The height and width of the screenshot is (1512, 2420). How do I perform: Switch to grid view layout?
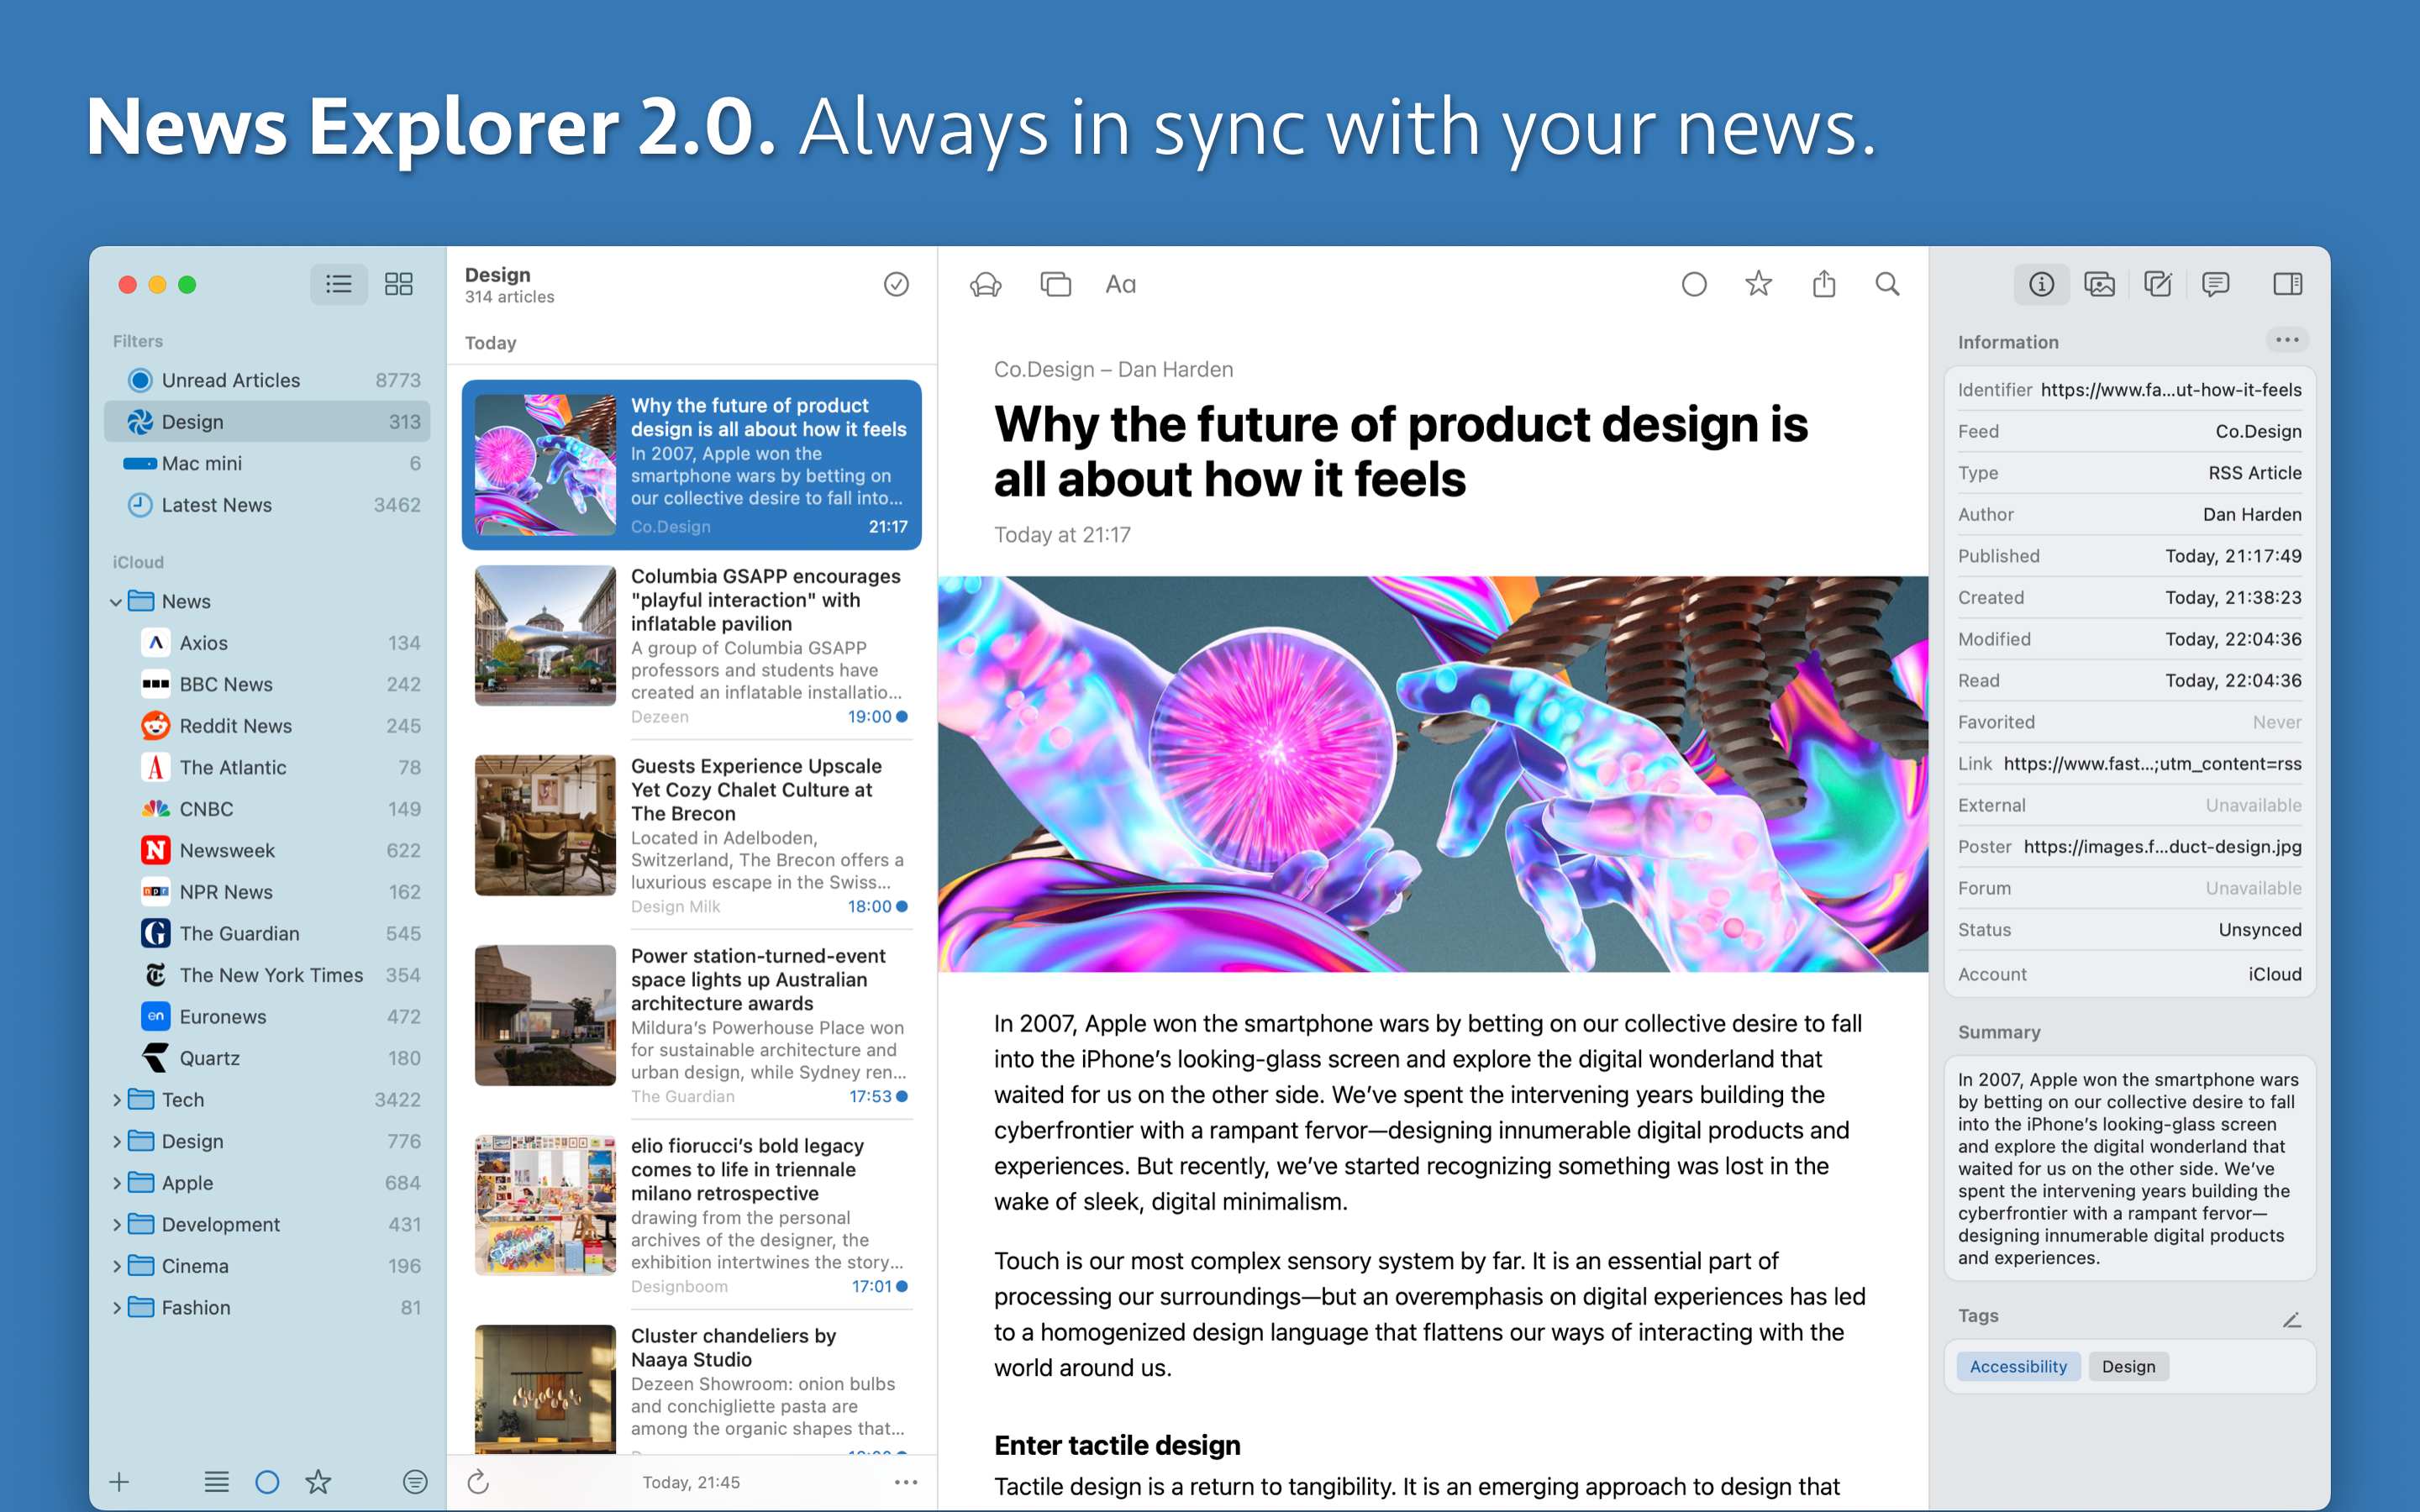tap(398, 284)
